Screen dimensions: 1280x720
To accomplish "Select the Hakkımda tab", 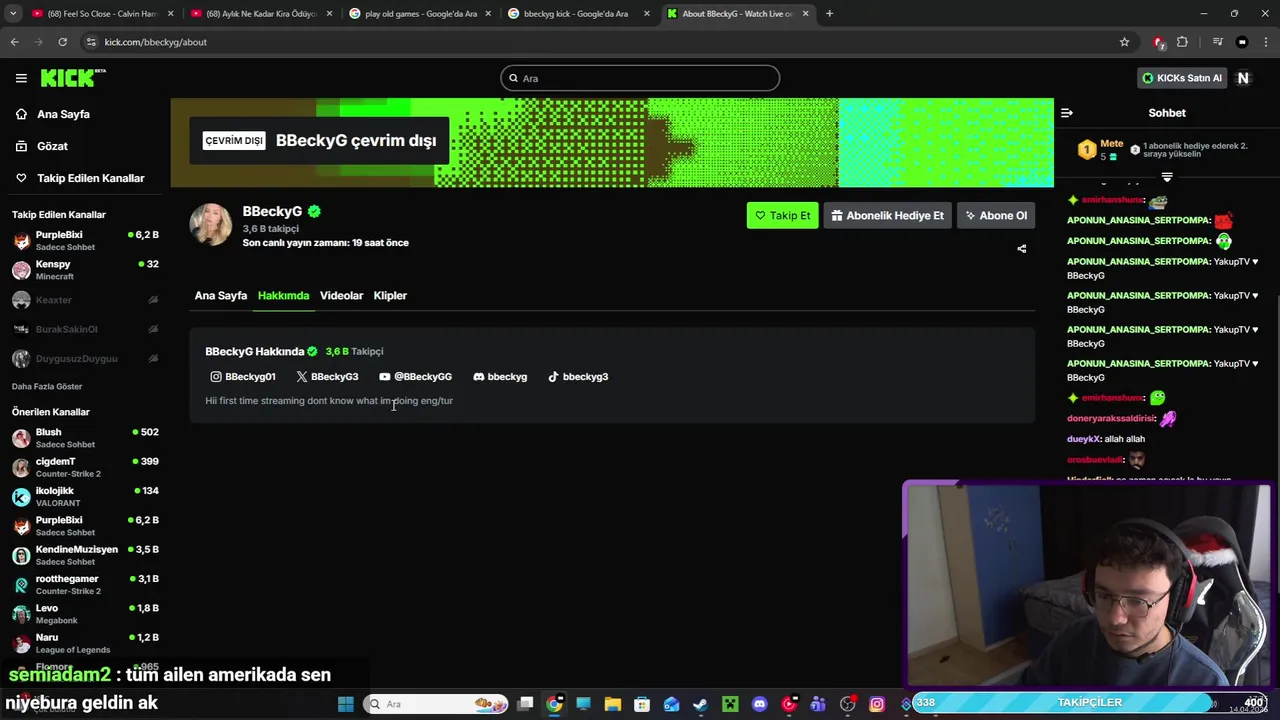I will [x=283, y=296].
